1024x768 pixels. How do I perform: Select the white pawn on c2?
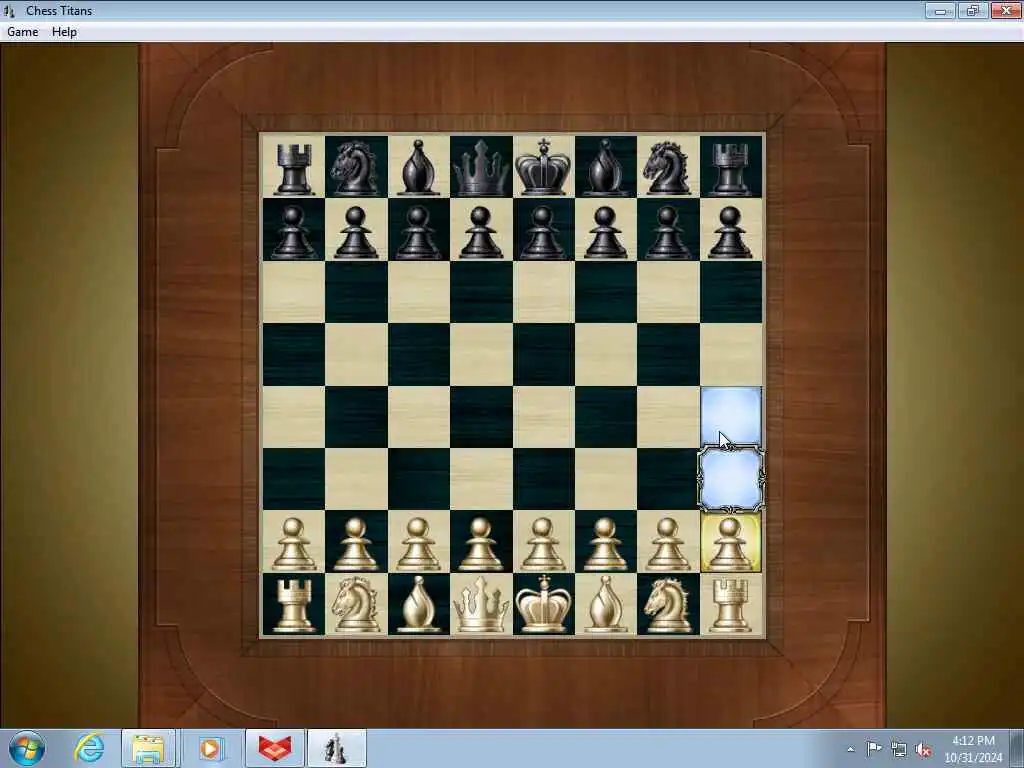[x=418, y=543]
